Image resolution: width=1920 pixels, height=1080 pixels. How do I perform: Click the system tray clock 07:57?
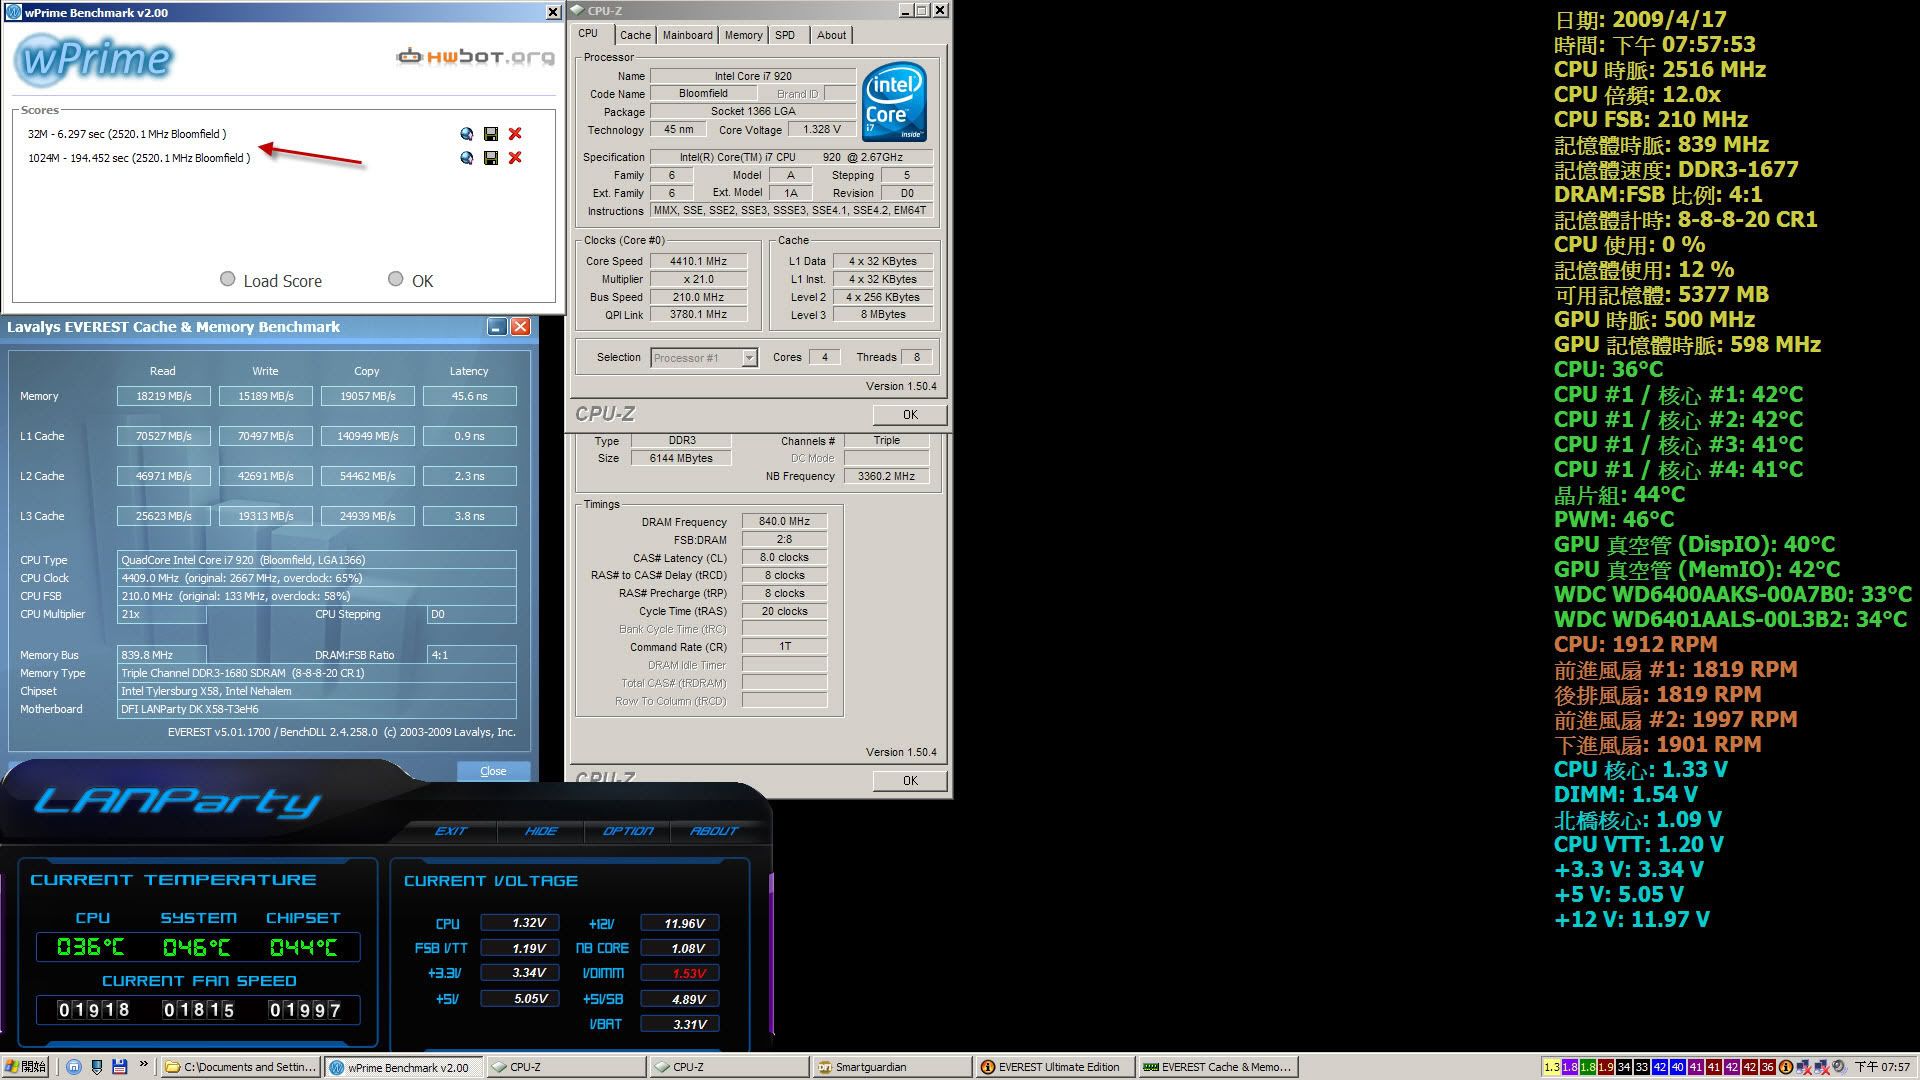click(x=1881, y=1067)
